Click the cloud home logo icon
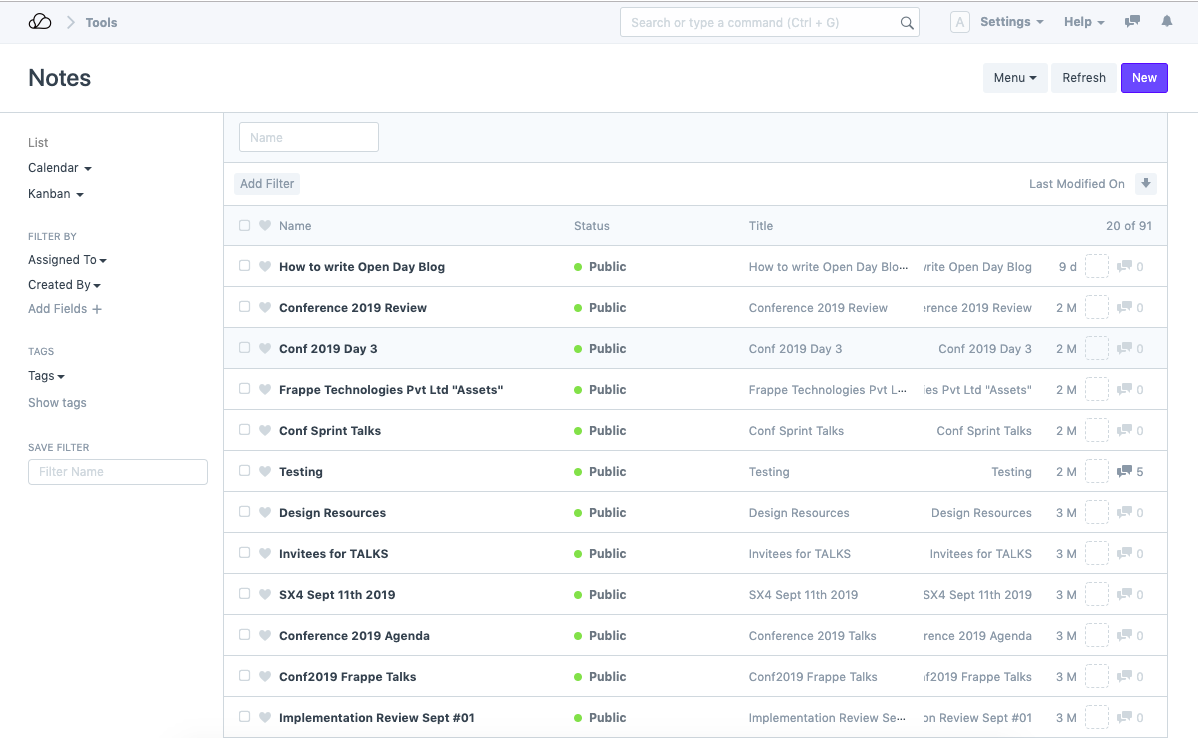Viewport: 1198px width, 738px height. tap(40, 22)
